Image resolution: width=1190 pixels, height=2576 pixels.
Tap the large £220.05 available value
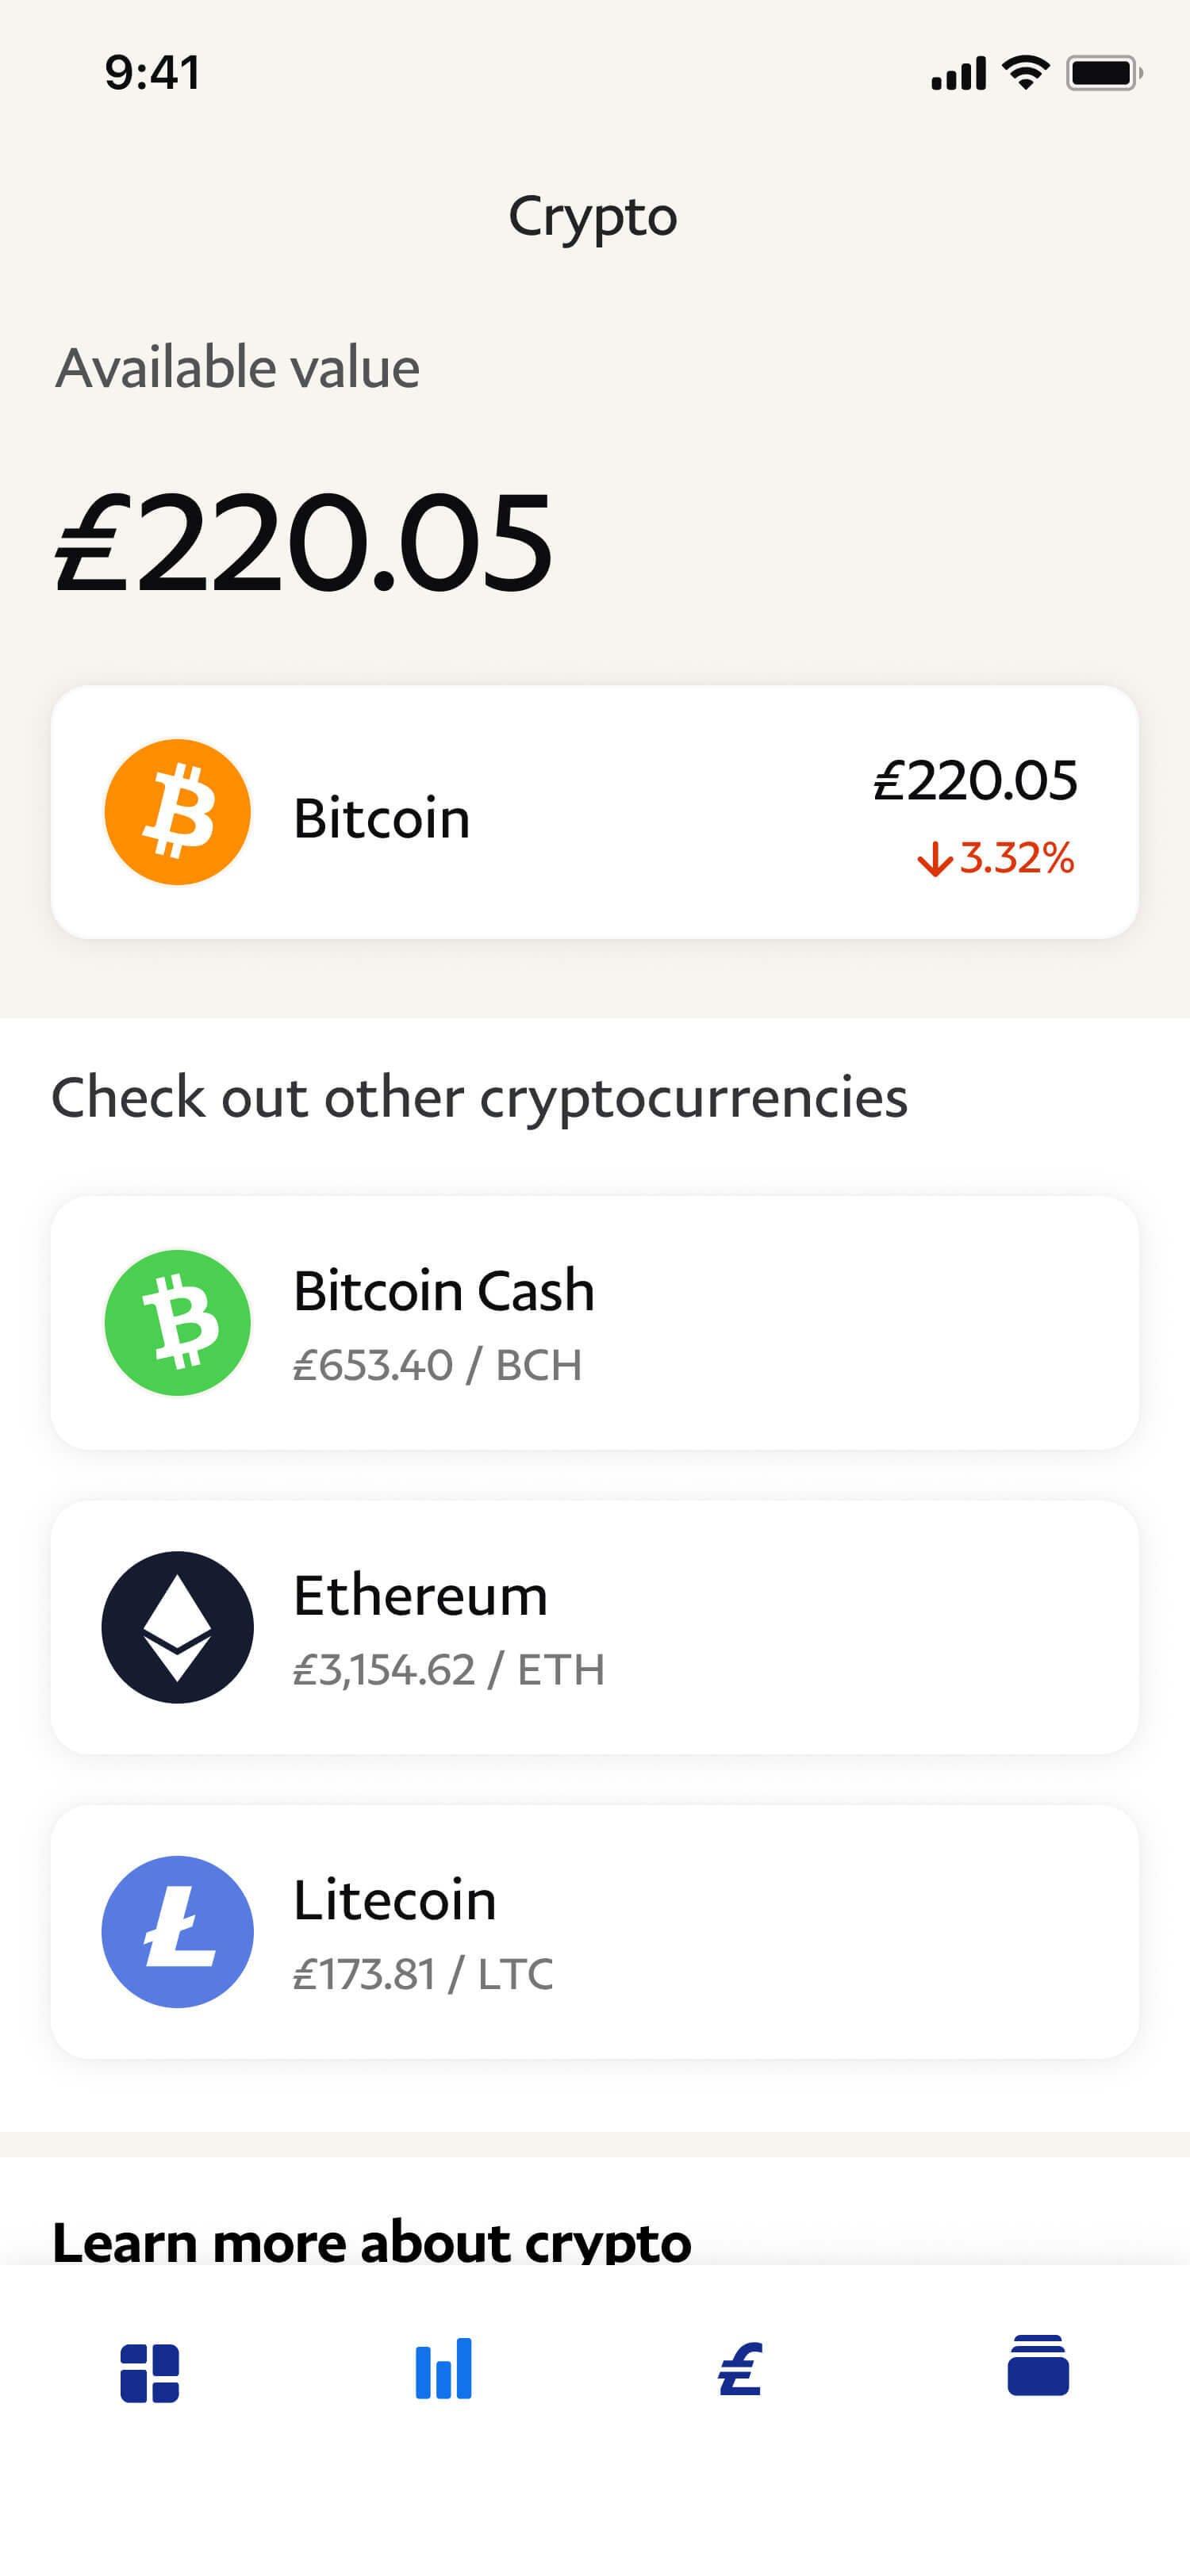point(303,543)
